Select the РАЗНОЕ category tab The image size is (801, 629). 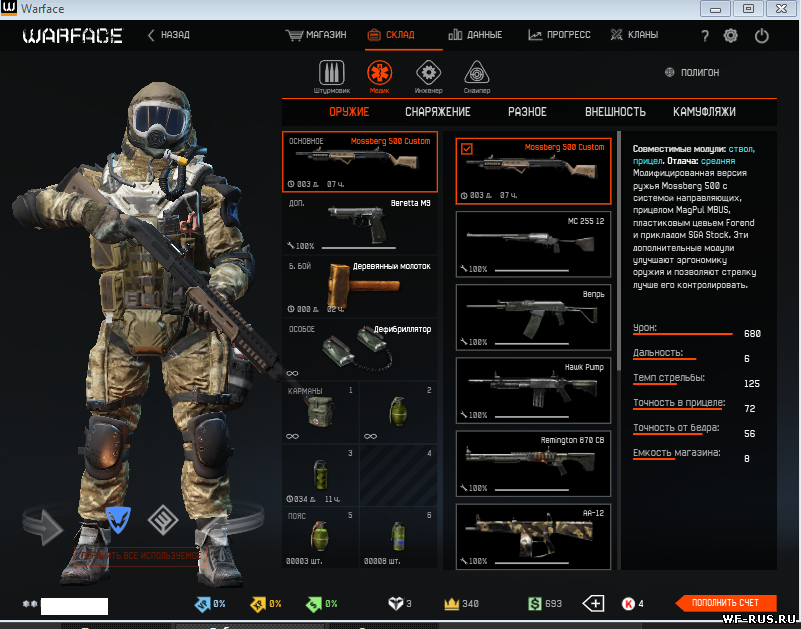click(527, 112)
